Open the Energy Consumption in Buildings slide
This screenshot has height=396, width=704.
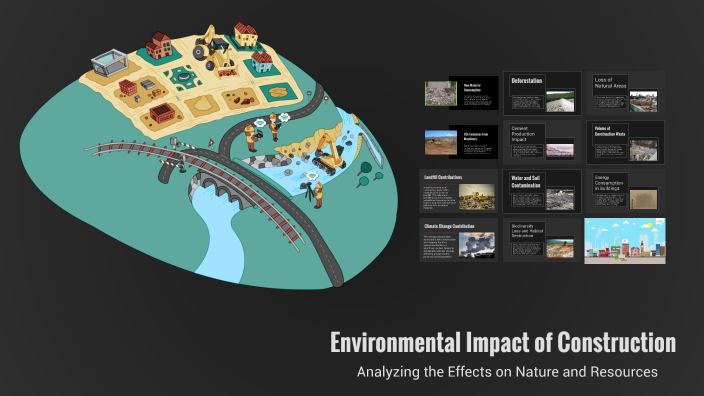pyautogui.click(x=625, y=191)
